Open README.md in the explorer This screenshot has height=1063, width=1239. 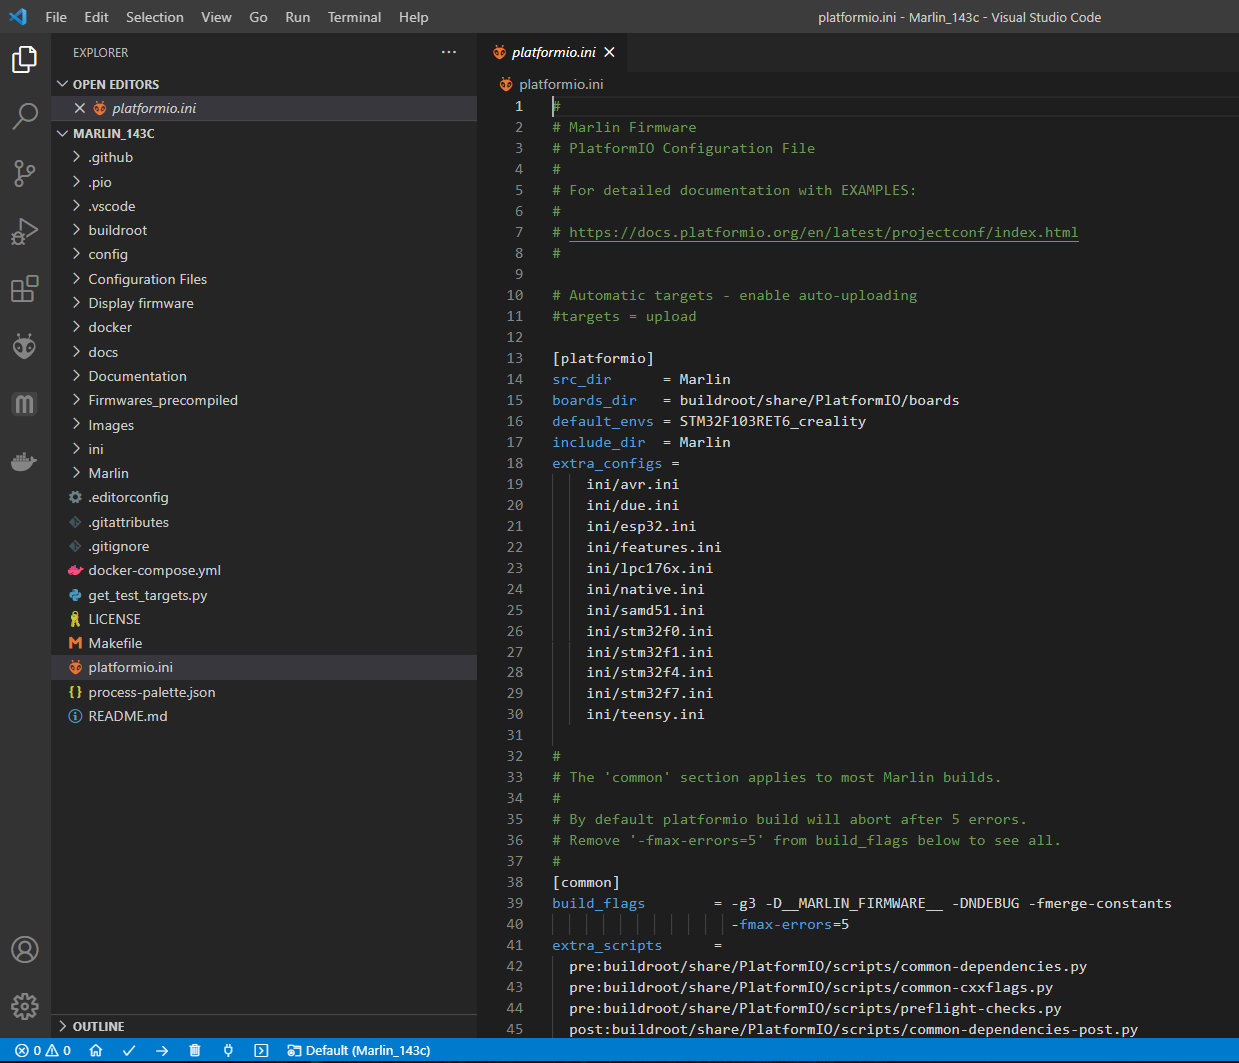pos(127,716)
